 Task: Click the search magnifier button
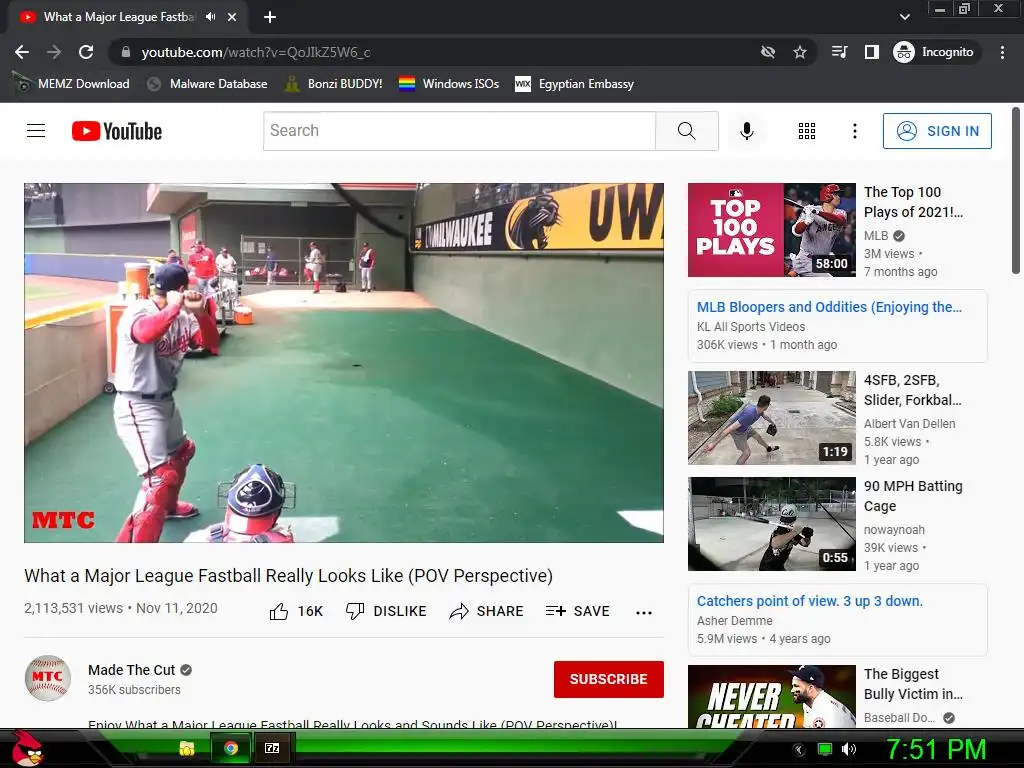pyautogui.click(x=686, y=131)
